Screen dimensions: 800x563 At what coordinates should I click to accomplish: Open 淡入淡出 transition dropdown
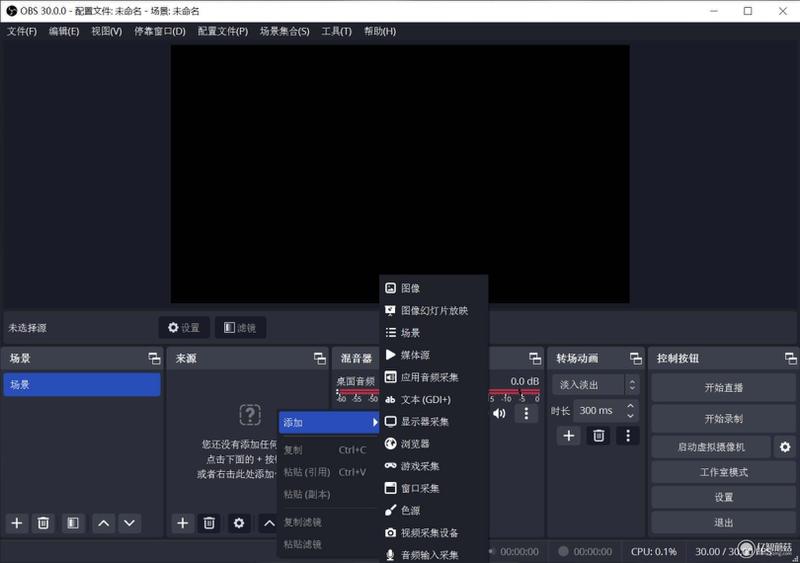click(x=595, y=385)
